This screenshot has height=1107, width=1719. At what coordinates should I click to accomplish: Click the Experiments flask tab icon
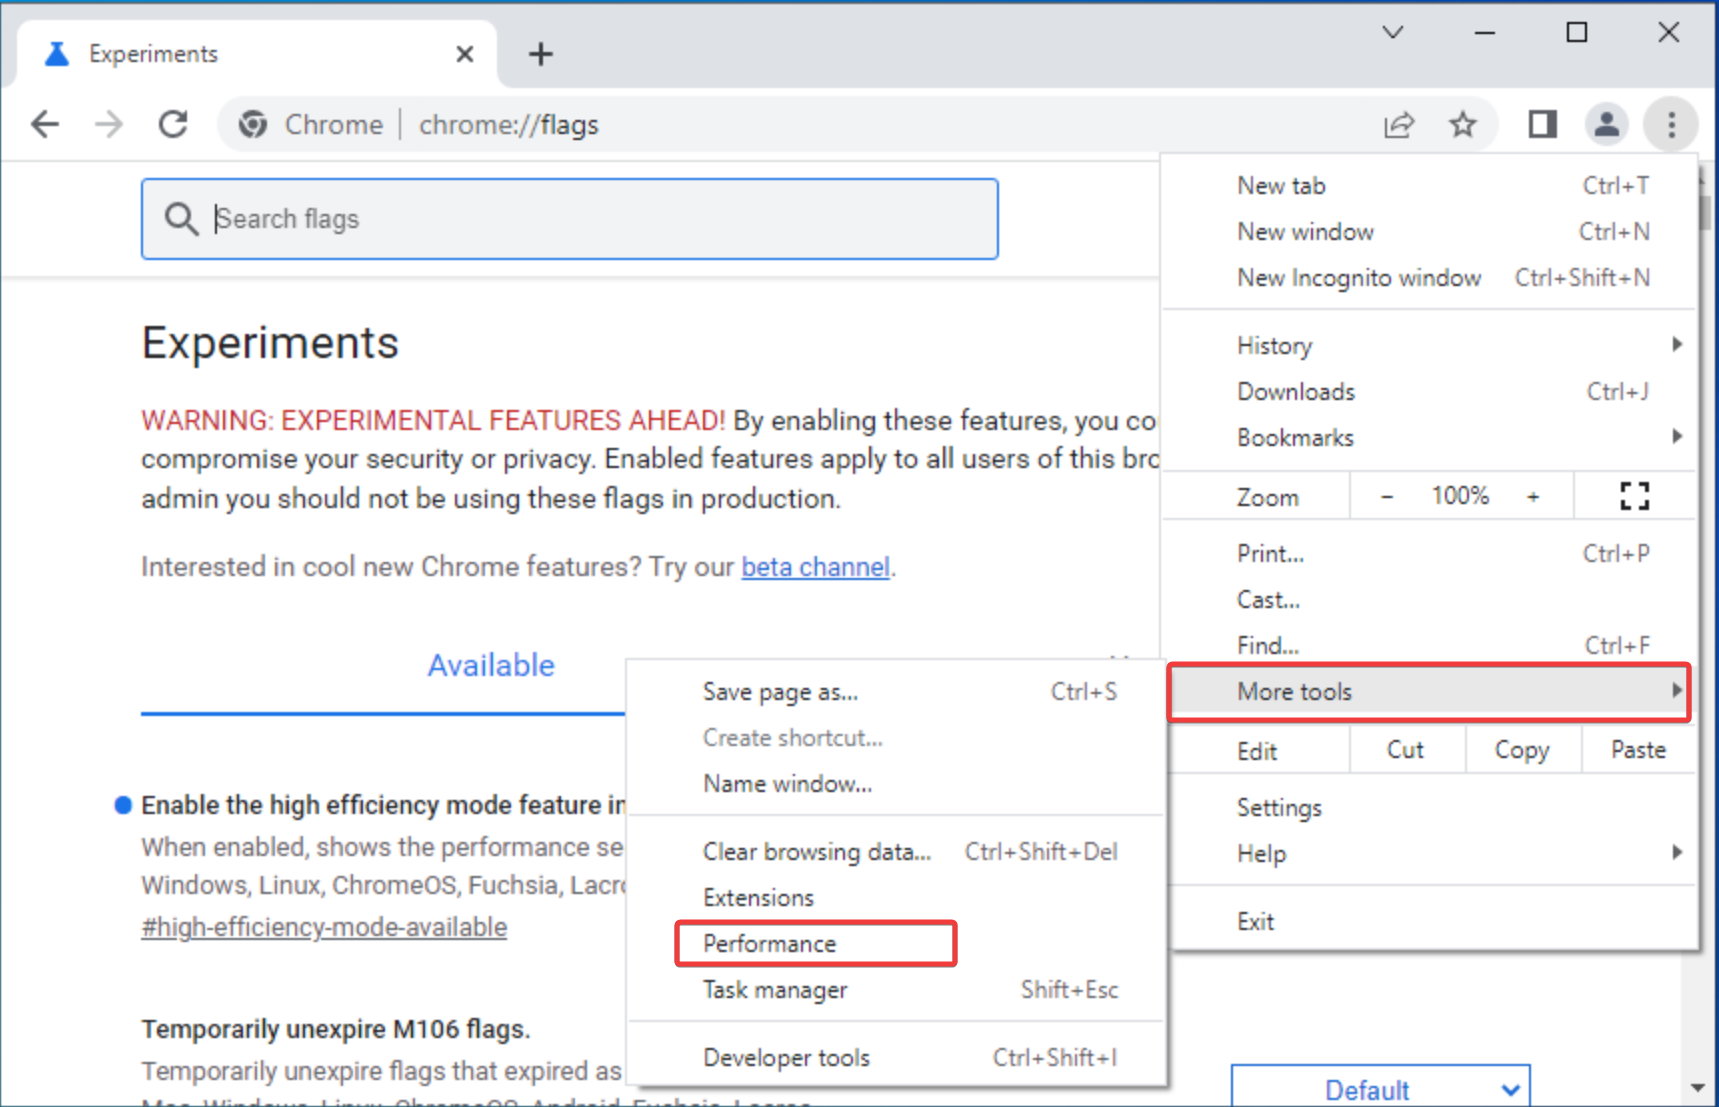point(57,54)
